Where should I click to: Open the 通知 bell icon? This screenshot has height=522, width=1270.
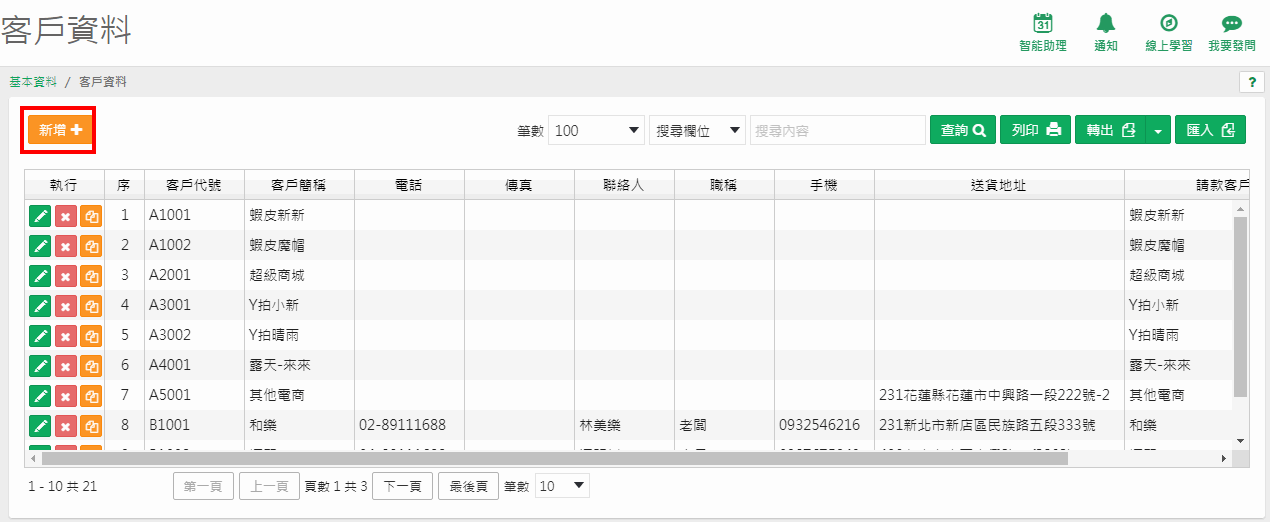(1105, 23)
